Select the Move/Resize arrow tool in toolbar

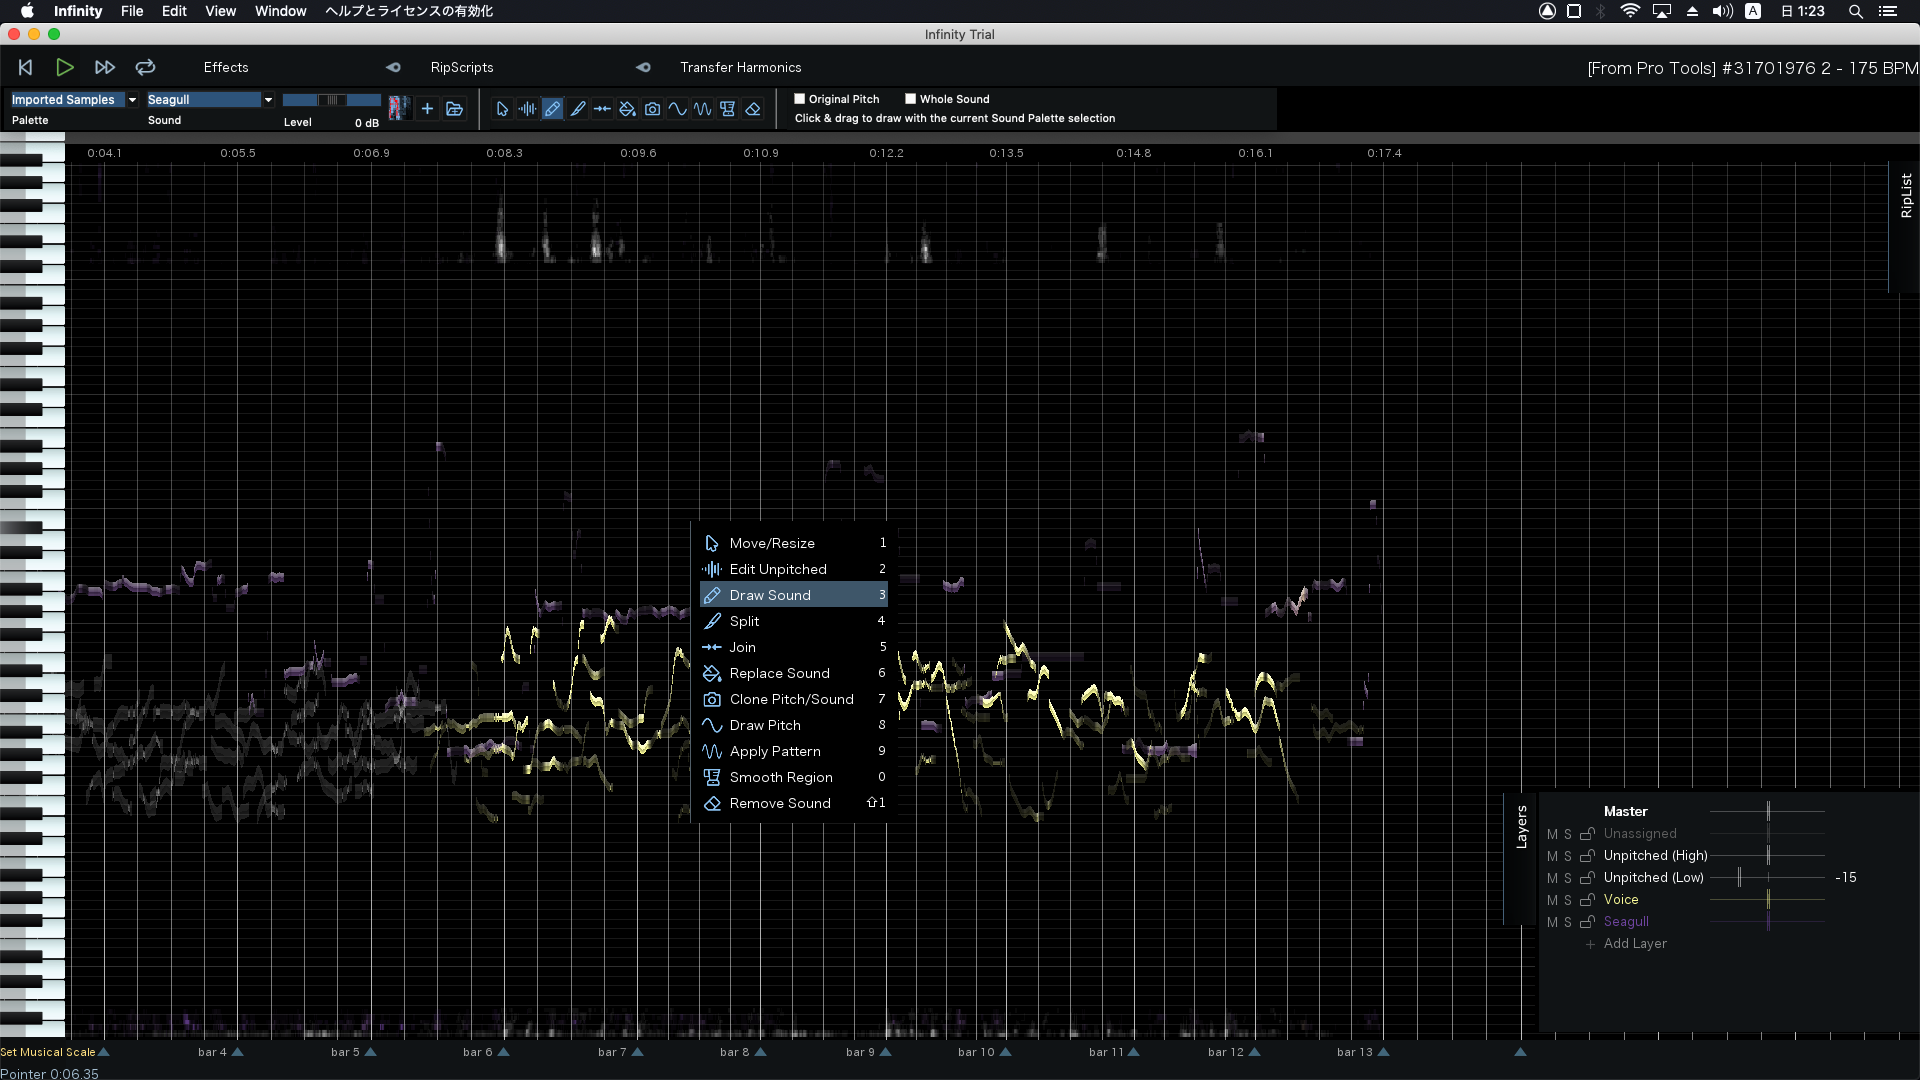coord(502,109)
